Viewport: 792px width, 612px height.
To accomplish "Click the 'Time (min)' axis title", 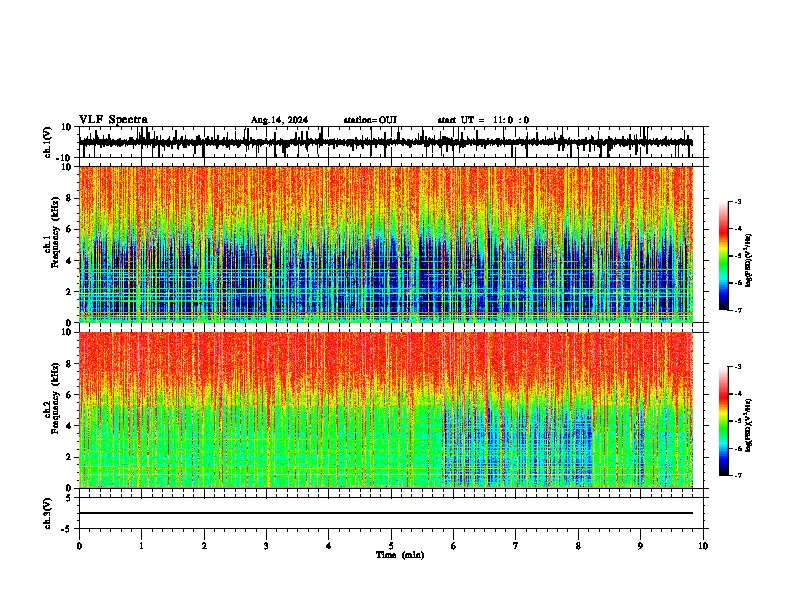I will [400, 555].
